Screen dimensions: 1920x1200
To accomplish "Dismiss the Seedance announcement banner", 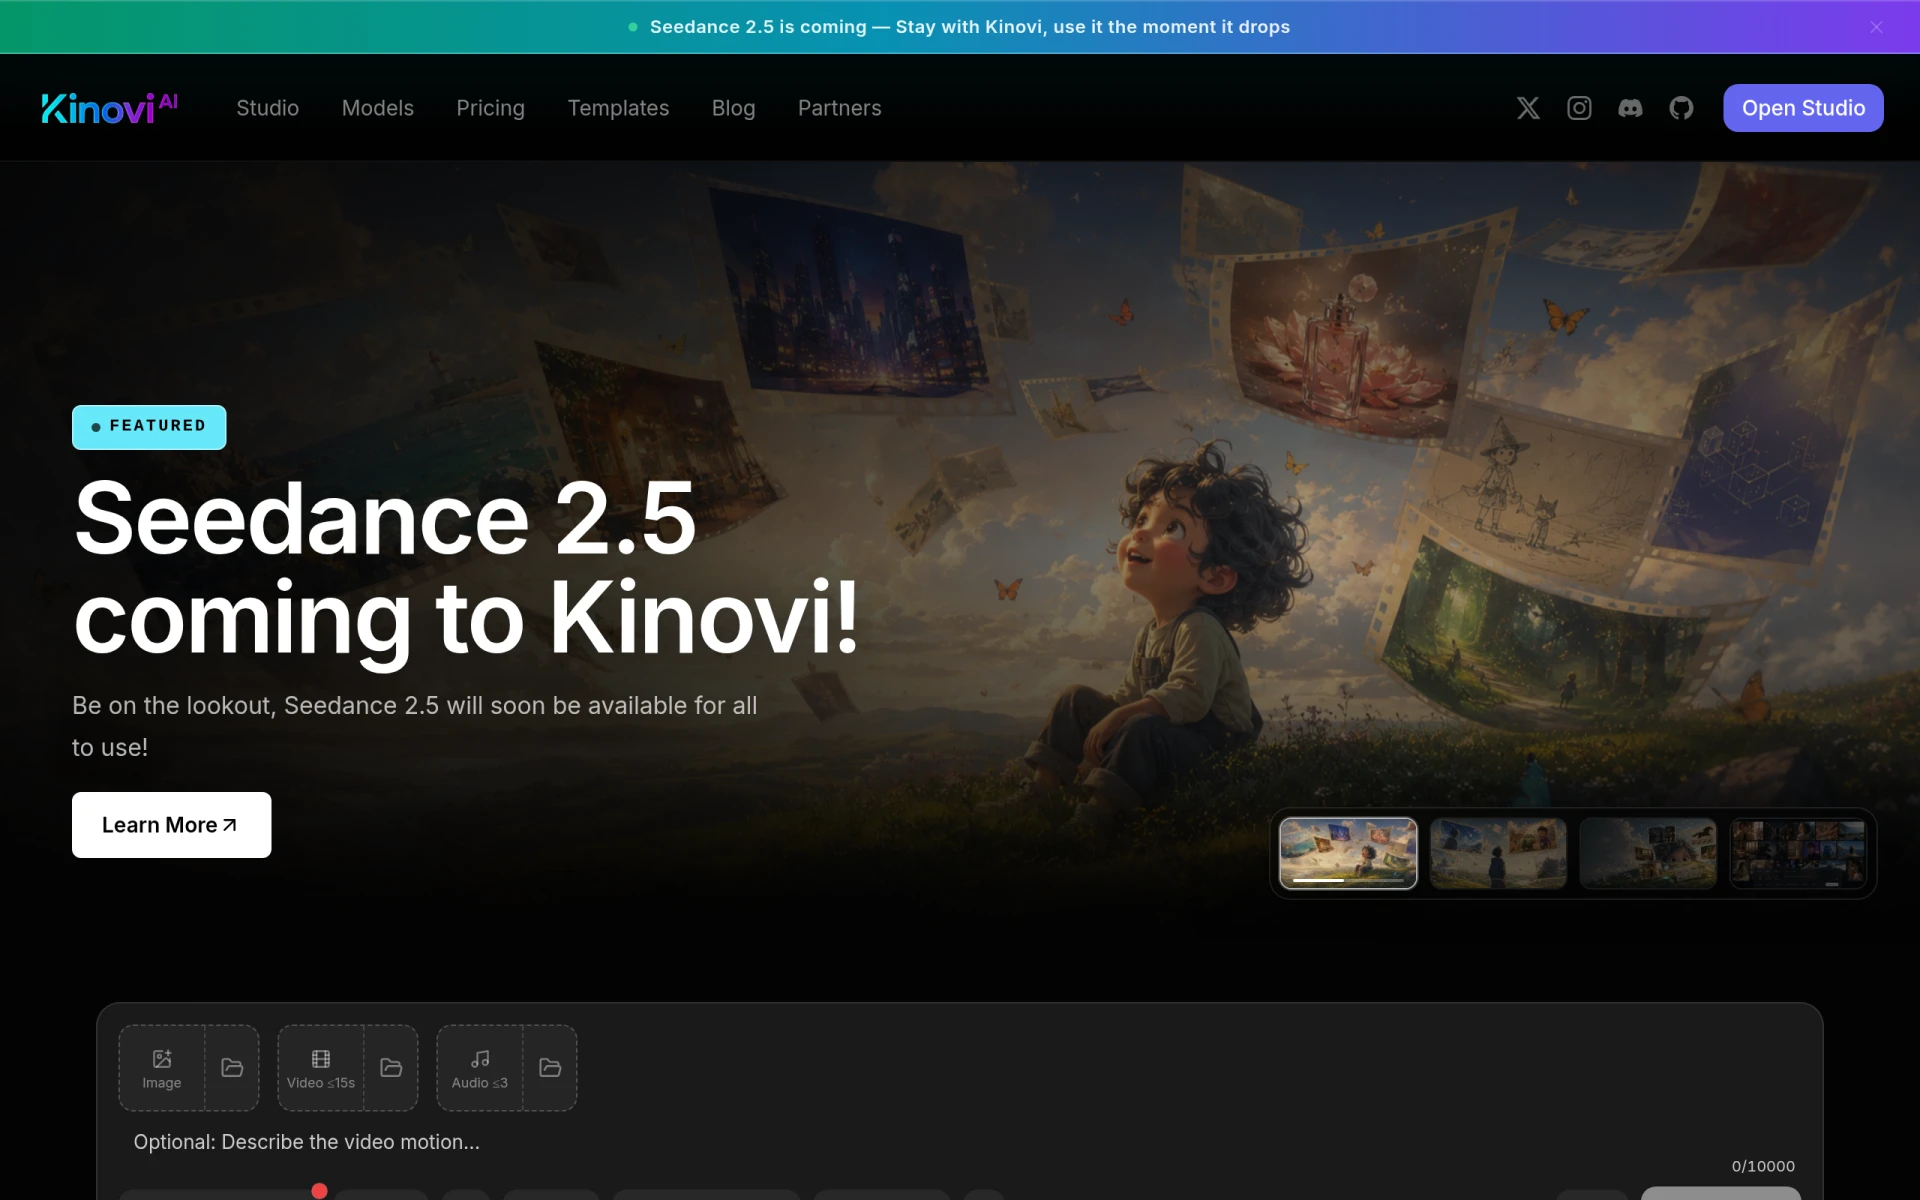I will 1876,27.
